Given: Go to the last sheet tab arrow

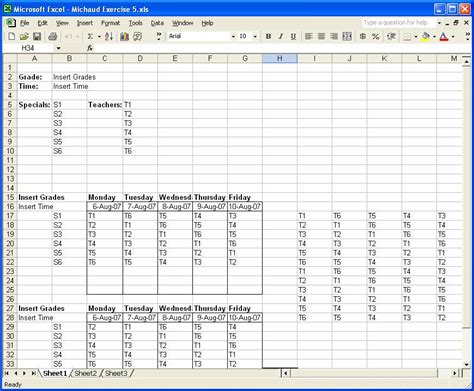Looking at the screenshot, I should point(33,373).
